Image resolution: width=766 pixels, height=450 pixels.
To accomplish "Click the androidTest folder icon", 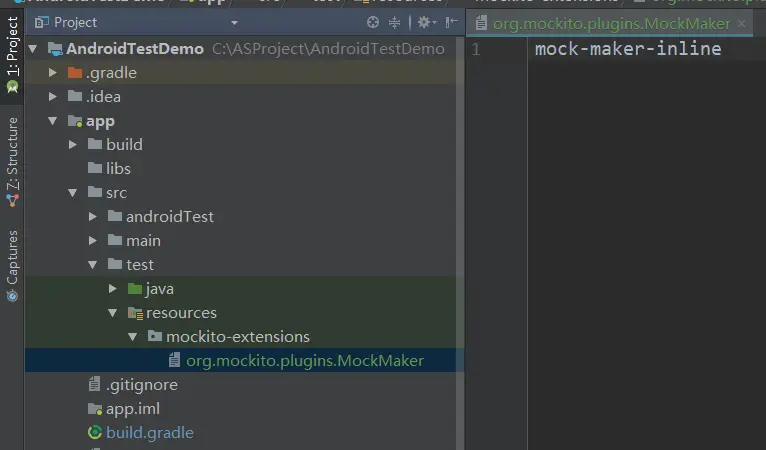I will [115, 216].
